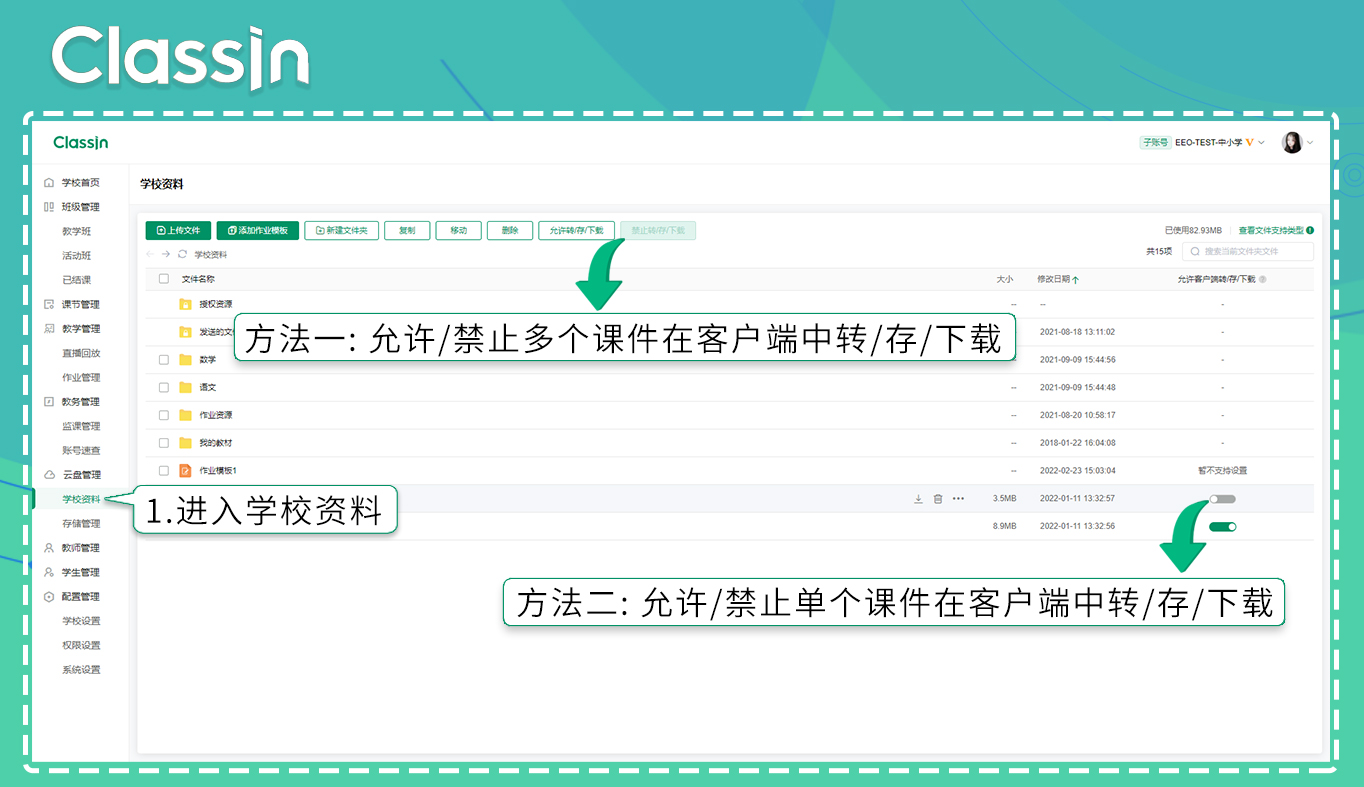The width and height of the screenshot is (1364, 787).
Task: Click the 教务管理 icon in the sidebar
Action: tap(49, 402)
